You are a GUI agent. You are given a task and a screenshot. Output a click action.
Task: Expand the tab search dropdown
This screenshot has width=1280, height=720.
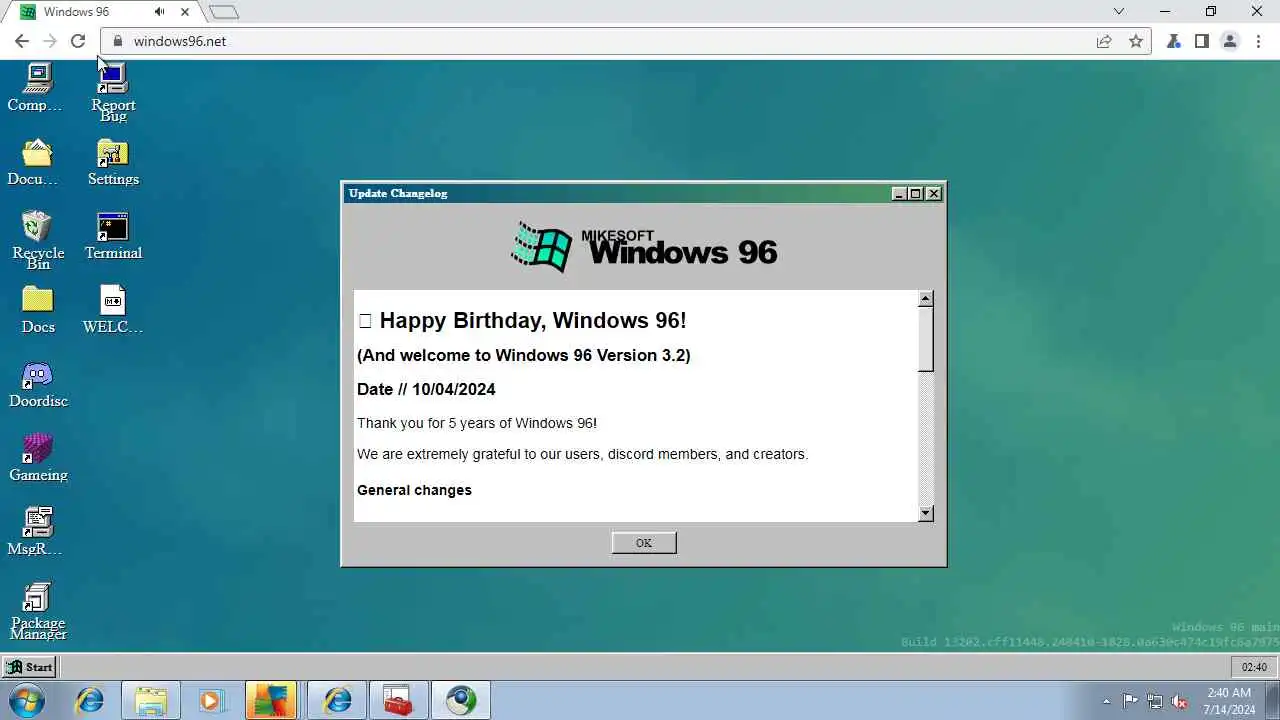pyautogui.click(x=1119, y=12)
